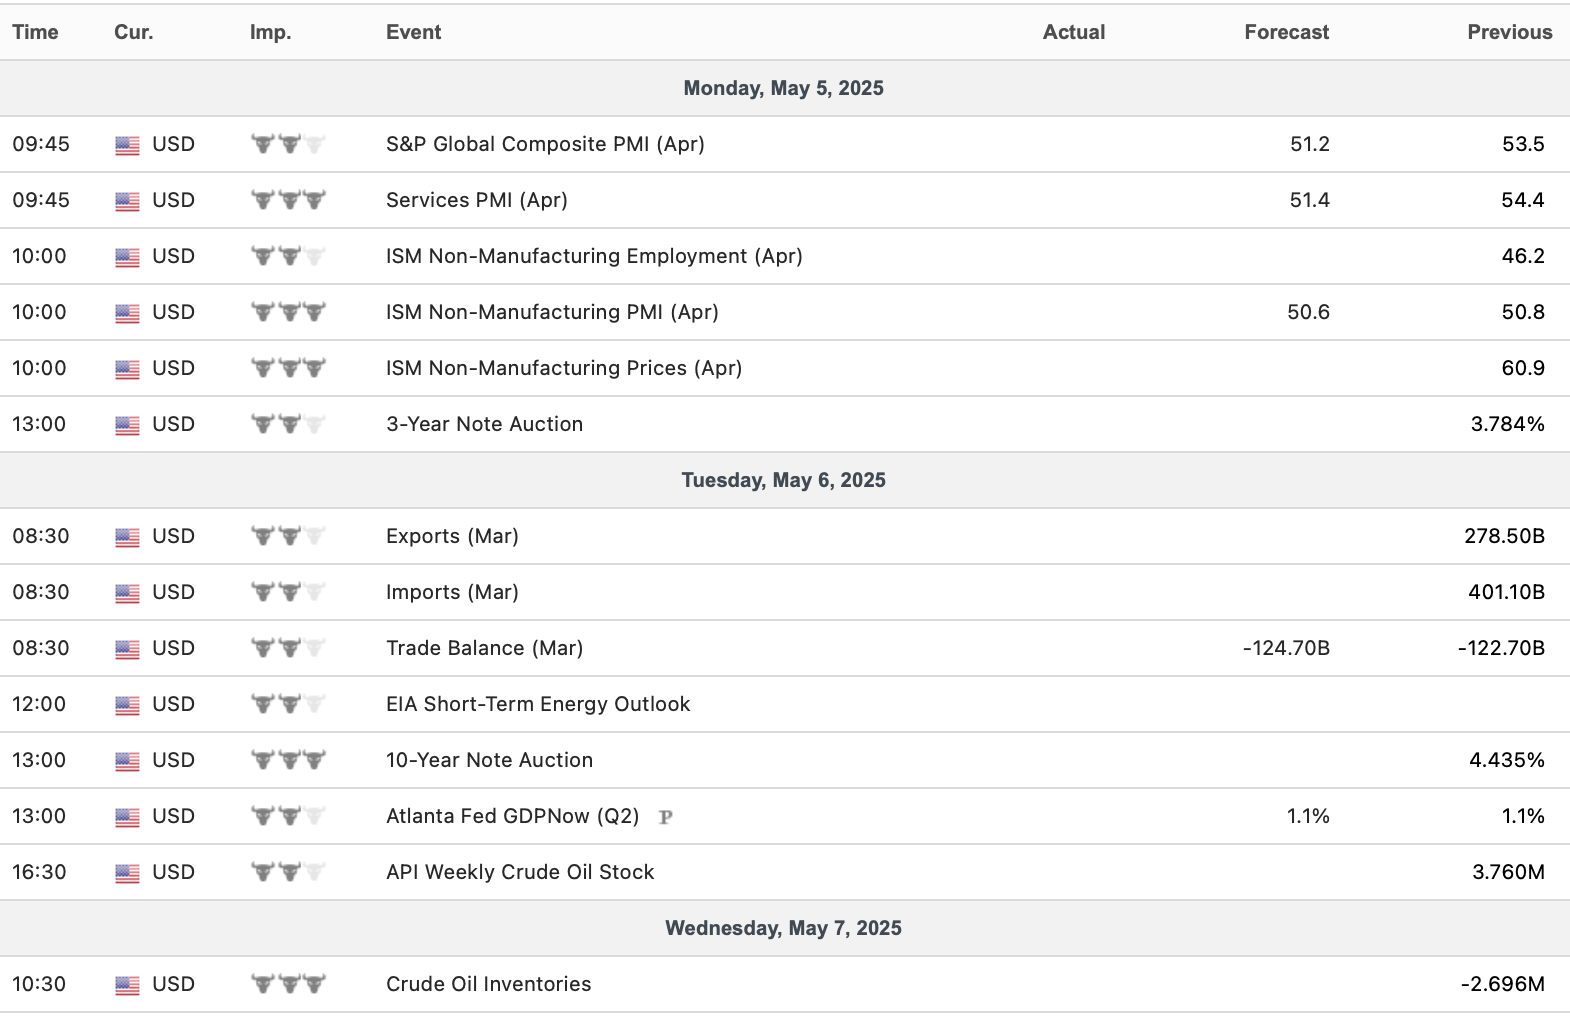Click the Time column header
1570x1018 pixels.
click(x=35, y=32)
